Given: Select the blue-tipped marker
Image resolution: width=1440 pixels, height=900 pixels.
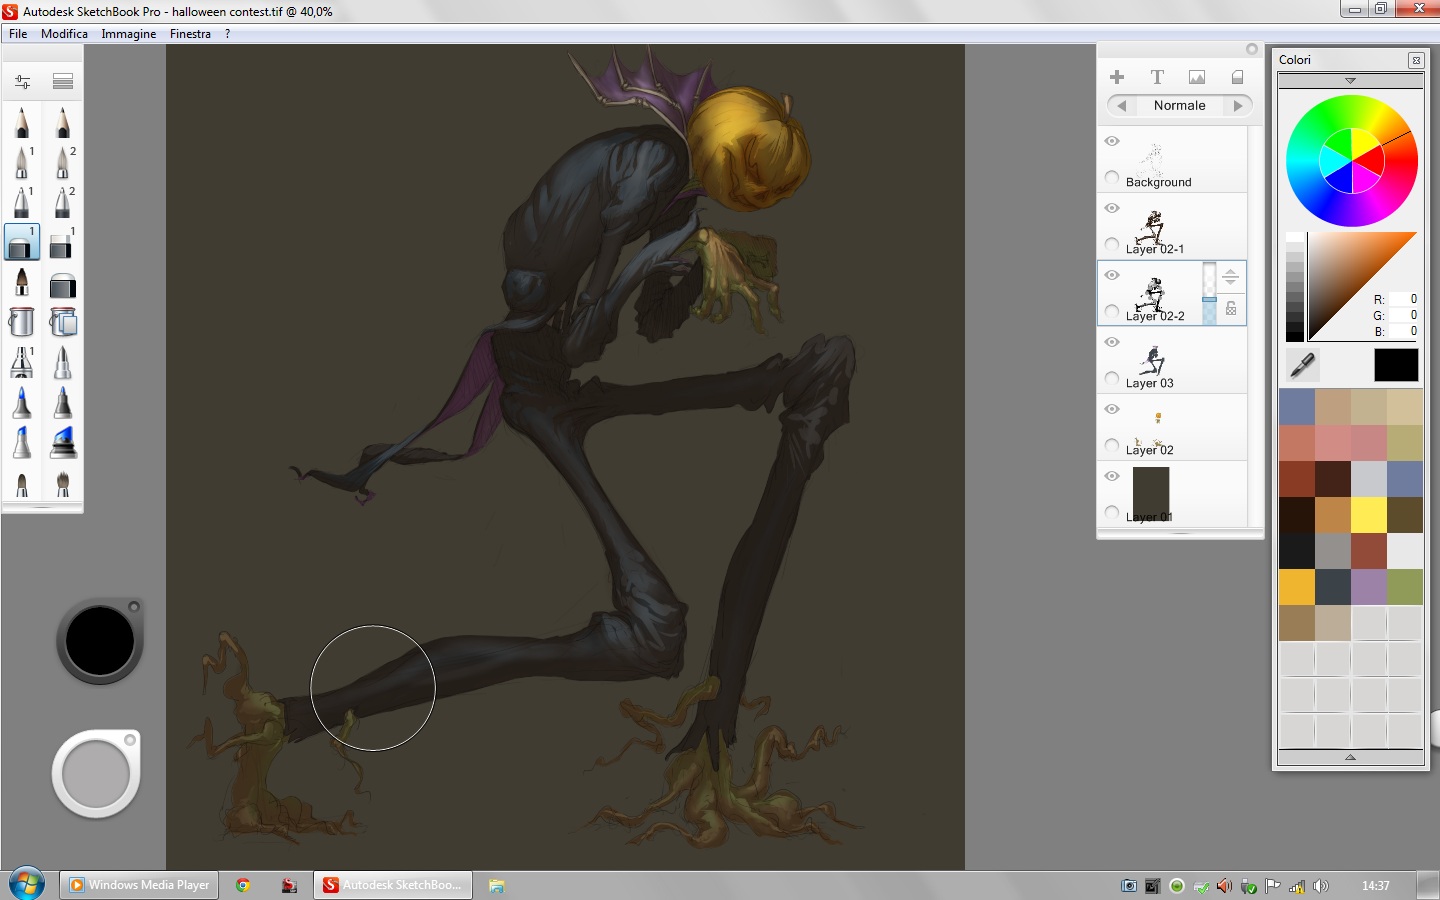Looking at the screenshot, I should point(22,403).
